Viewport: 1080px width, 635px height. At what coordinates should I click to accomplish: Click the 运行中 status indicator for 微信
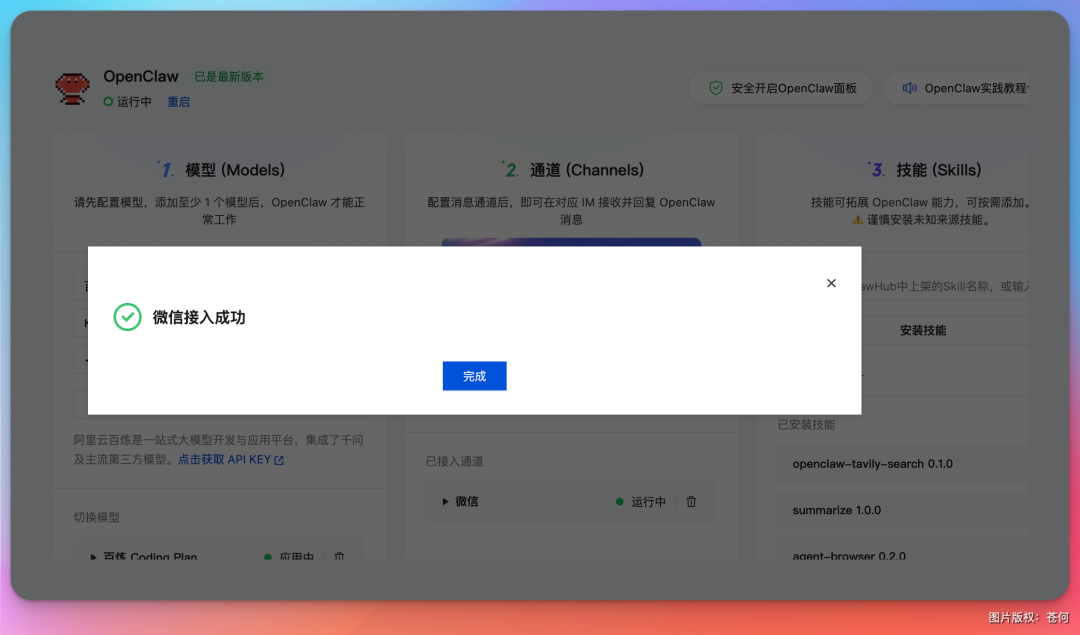646,501
